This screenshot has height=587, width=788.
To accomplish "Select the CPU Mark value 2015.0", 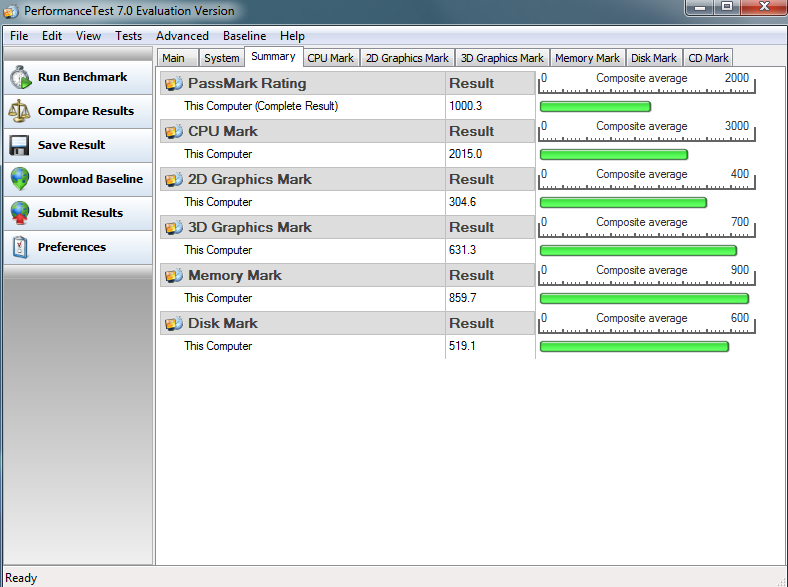I will 465,154.
